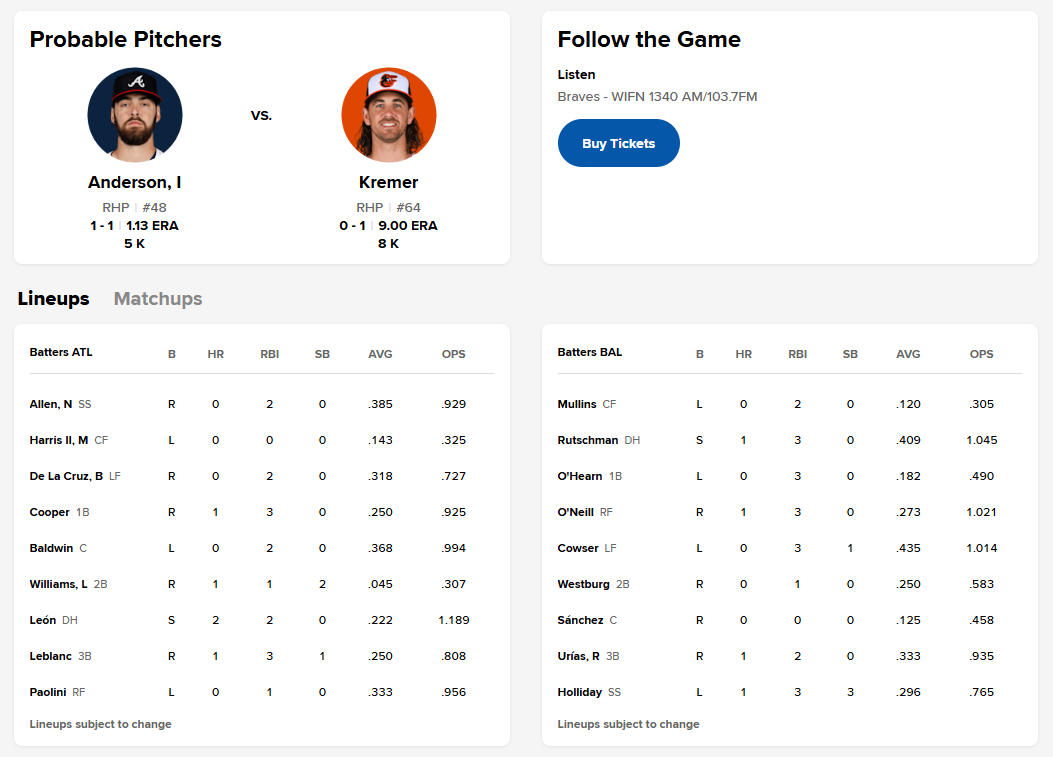Open Baldwin catcher player link
1053x757 pixels.
[x=51, y=548]
